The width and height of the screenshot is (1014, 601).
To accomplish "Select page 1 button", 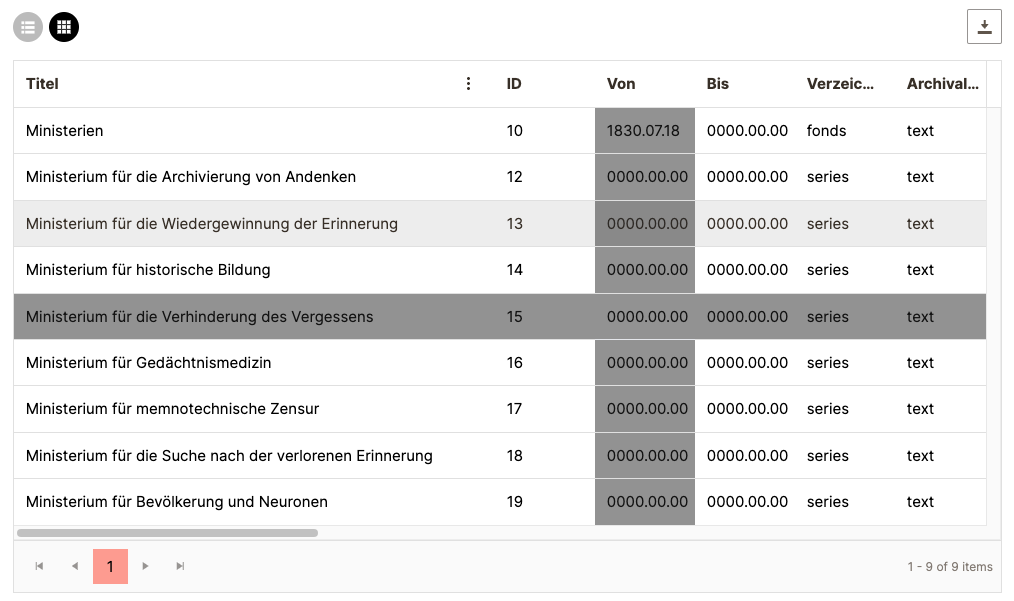I will pyautogui.click(x=110, y=566).
